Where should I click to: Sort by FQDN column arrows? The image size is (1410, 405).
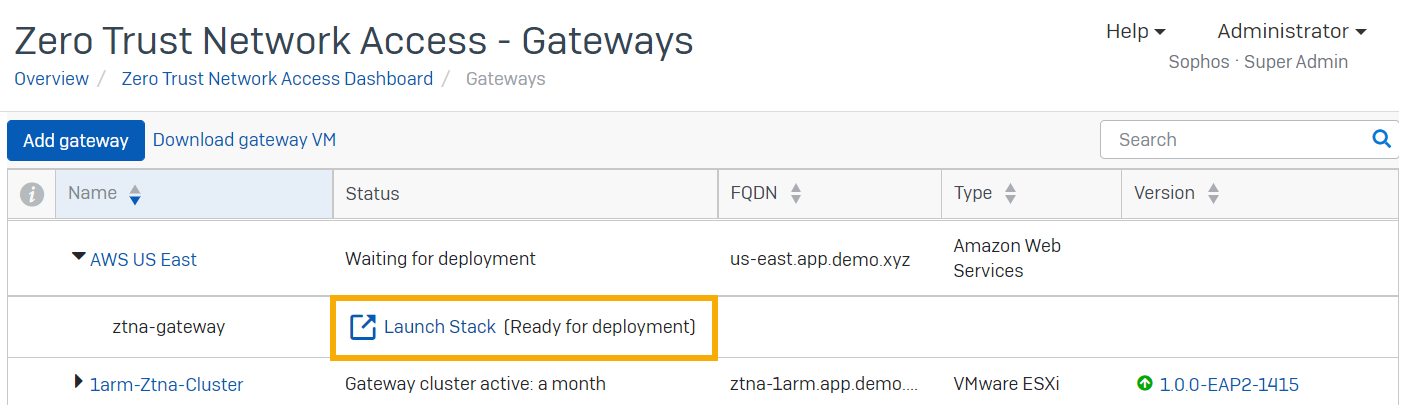[x=796, y=194]
